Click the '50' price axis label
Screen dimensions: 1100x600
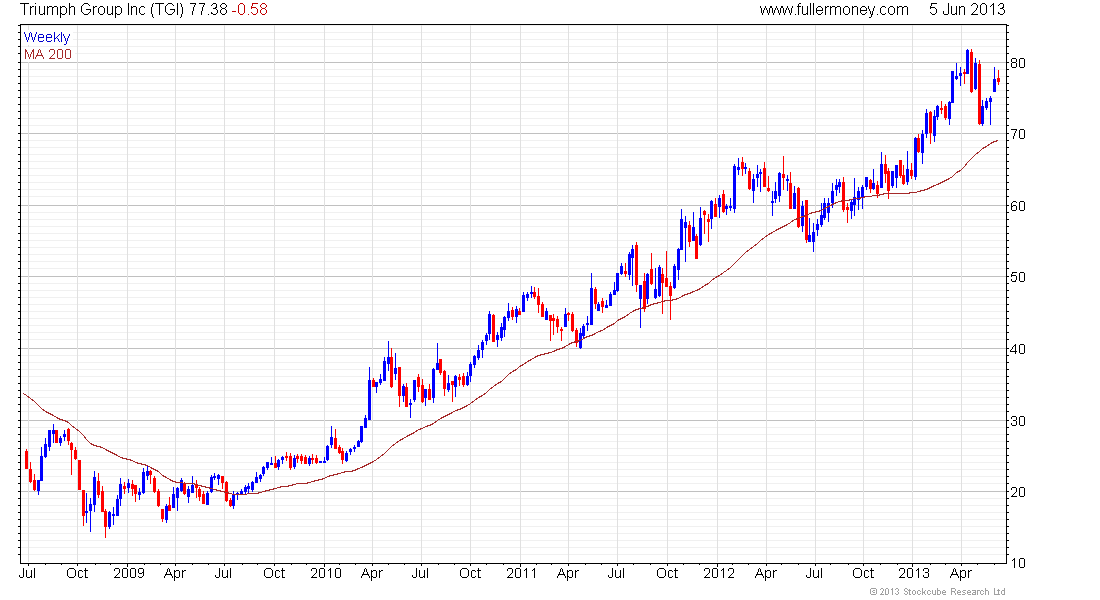[x=1017, y=277]
